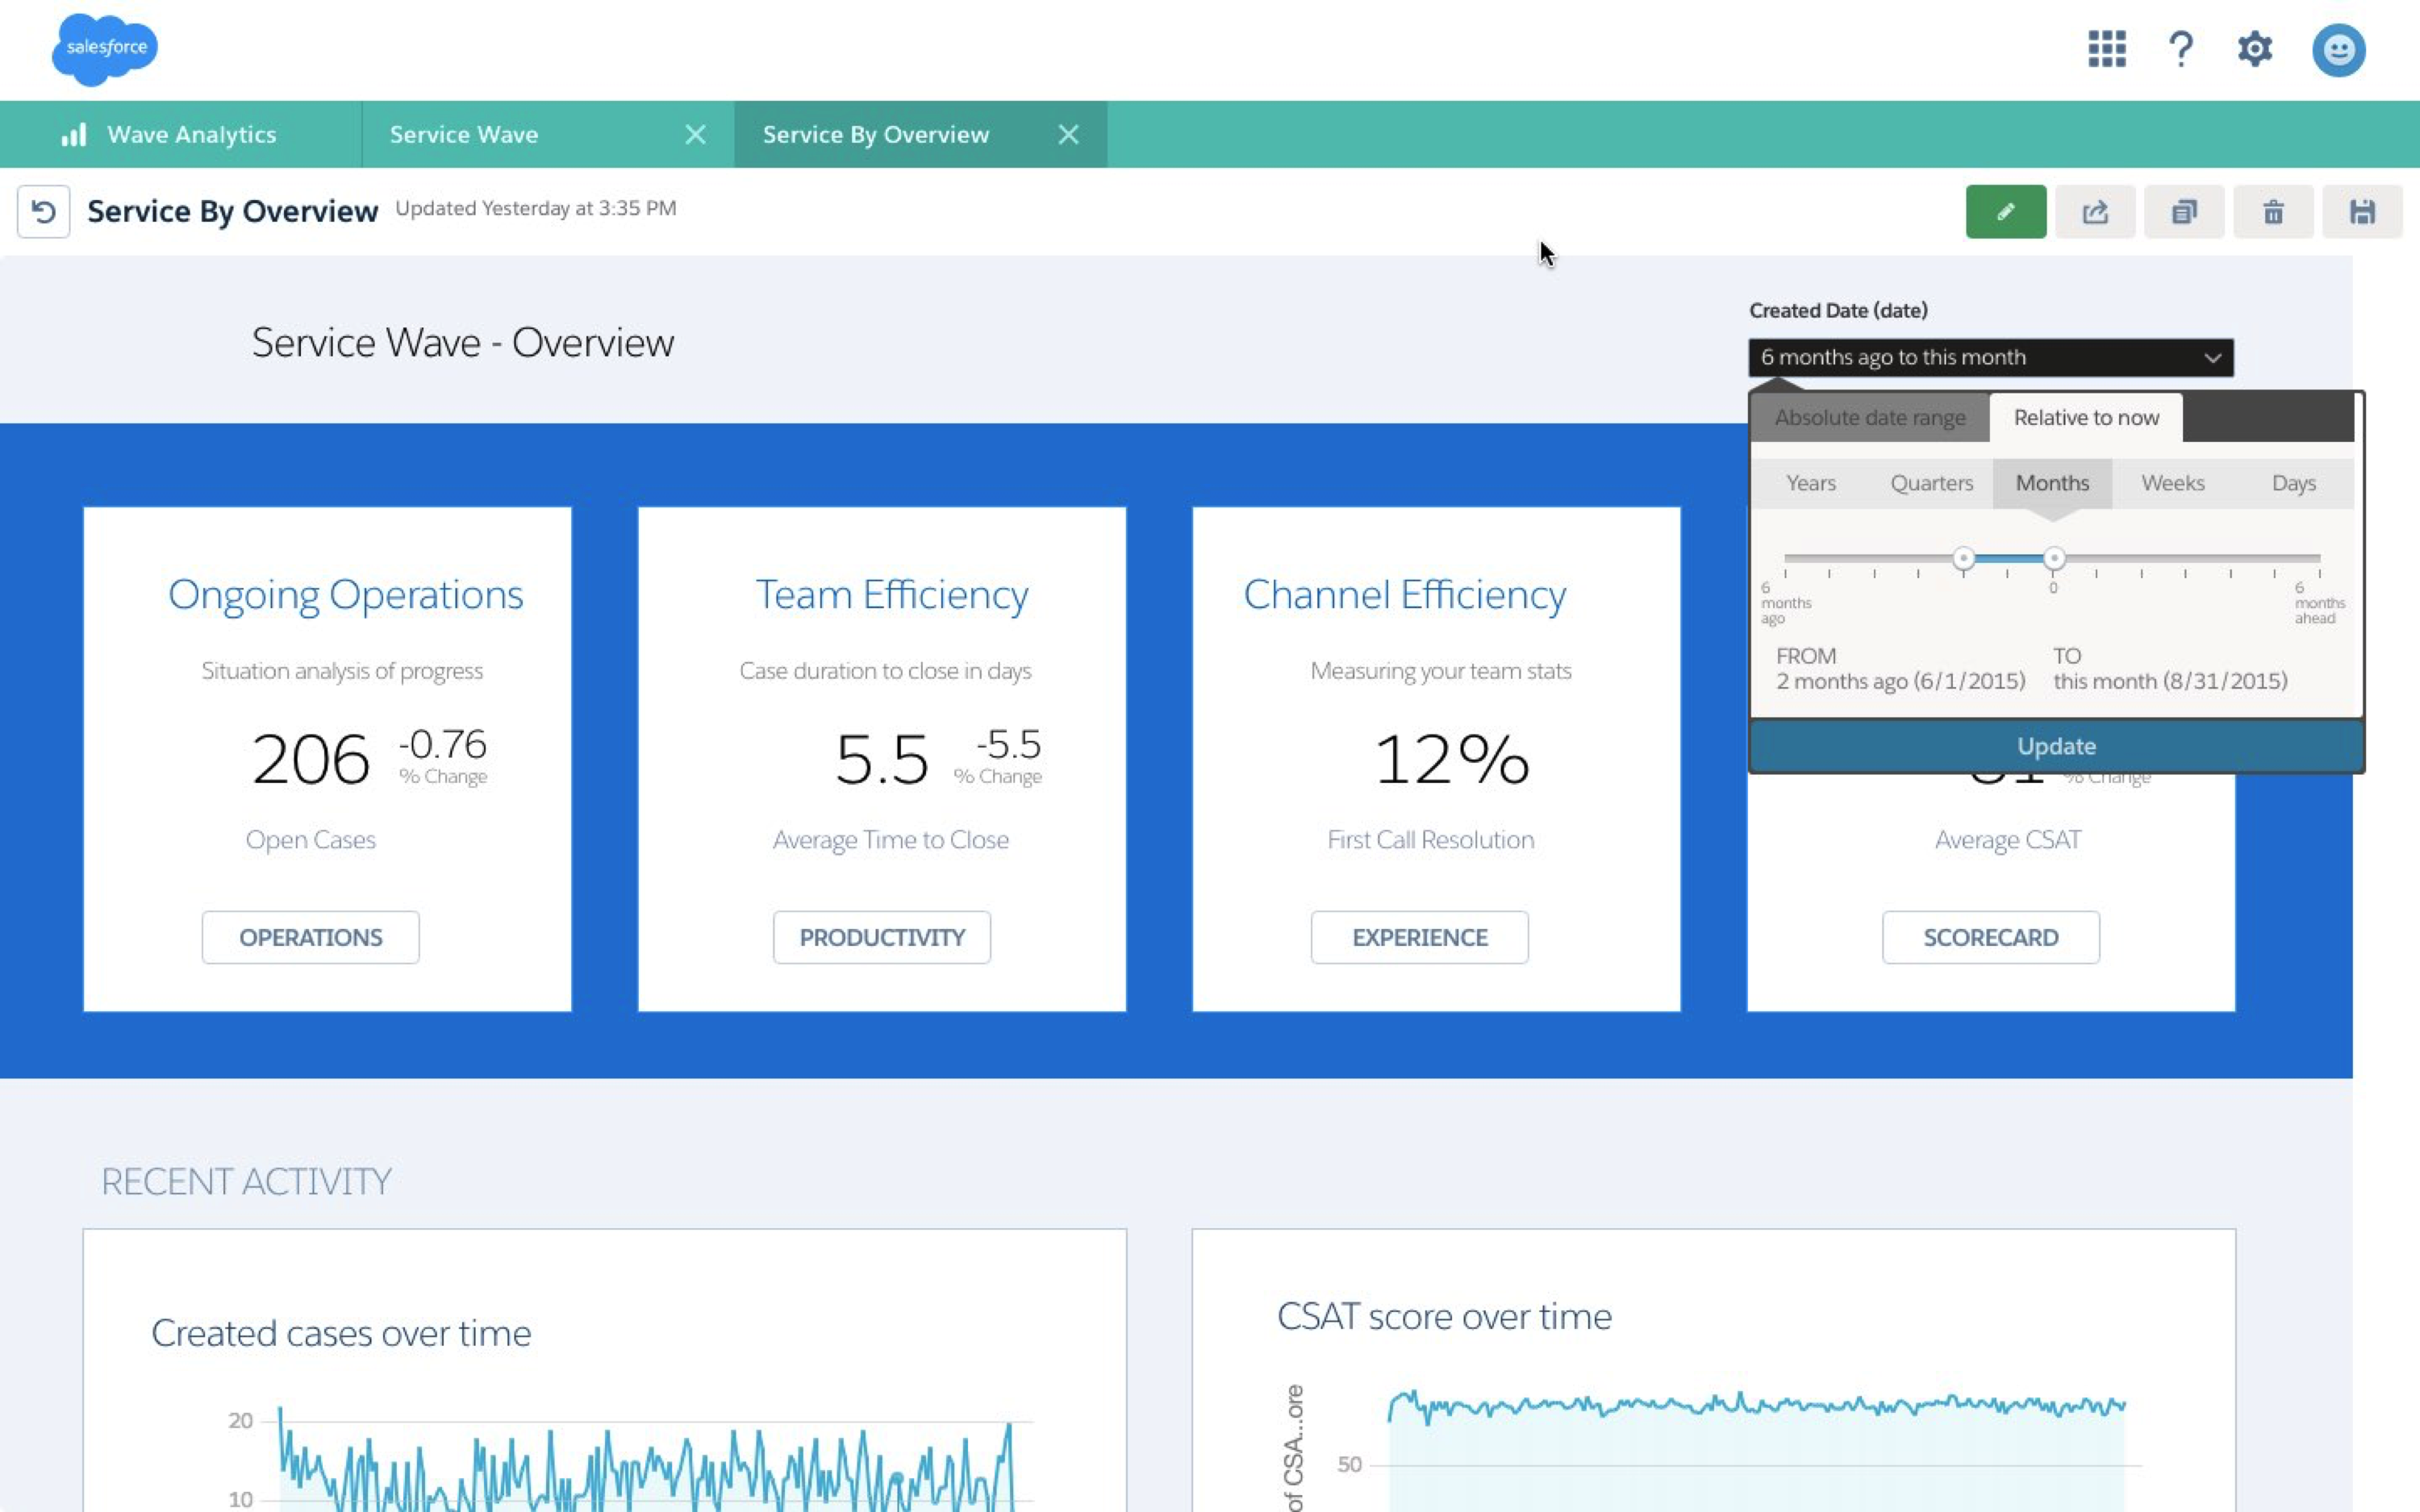Click the share icon in the toolbar
Viewport: 2420px width, 1512px height.
click(x=2095, y=211)
